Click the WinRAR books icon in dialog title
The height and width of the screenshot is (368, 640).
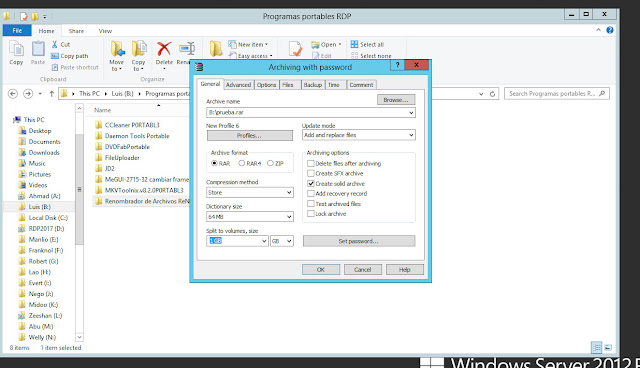(x=199, y=67)
